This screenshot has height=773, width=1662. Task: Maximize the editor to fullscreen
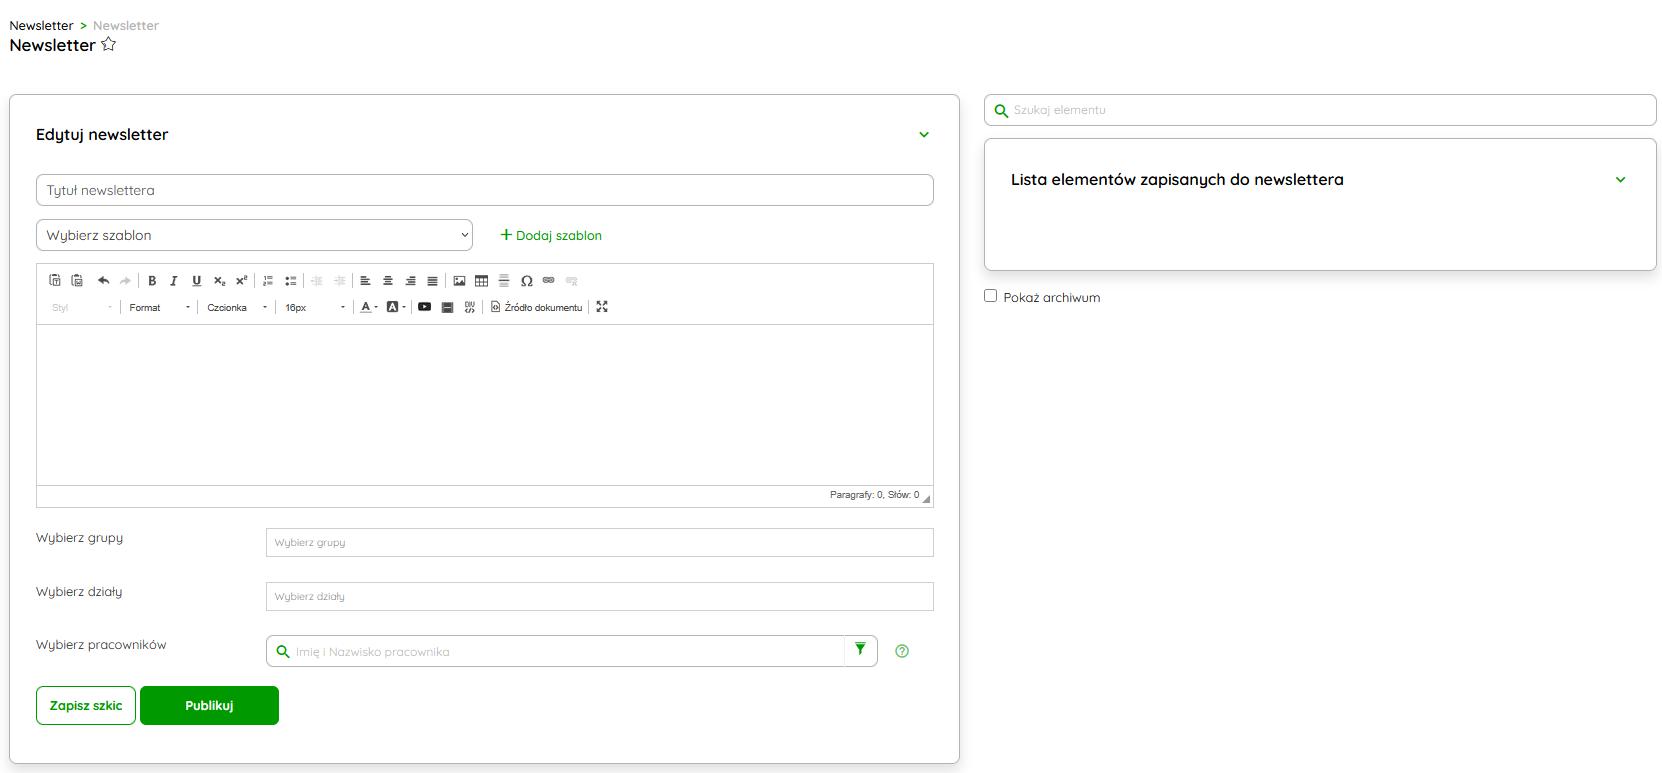pos(602,307)
